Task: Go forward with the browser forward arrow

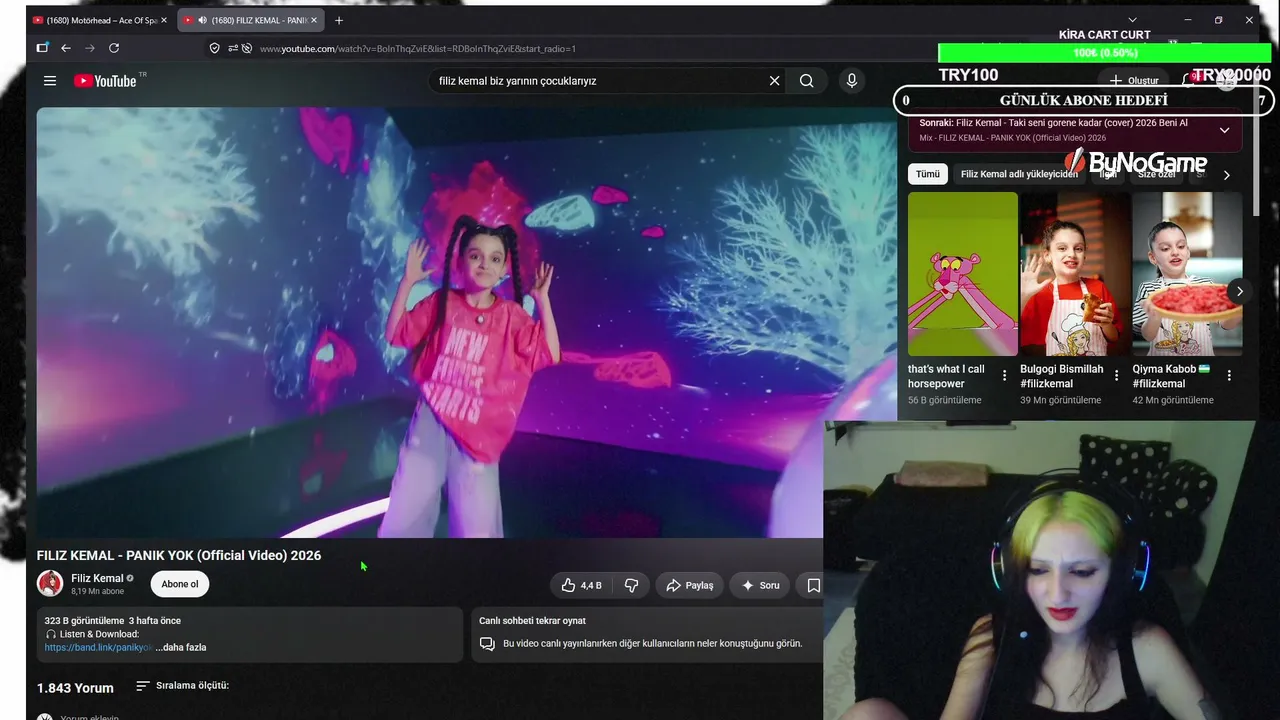Action: point(90,48)
